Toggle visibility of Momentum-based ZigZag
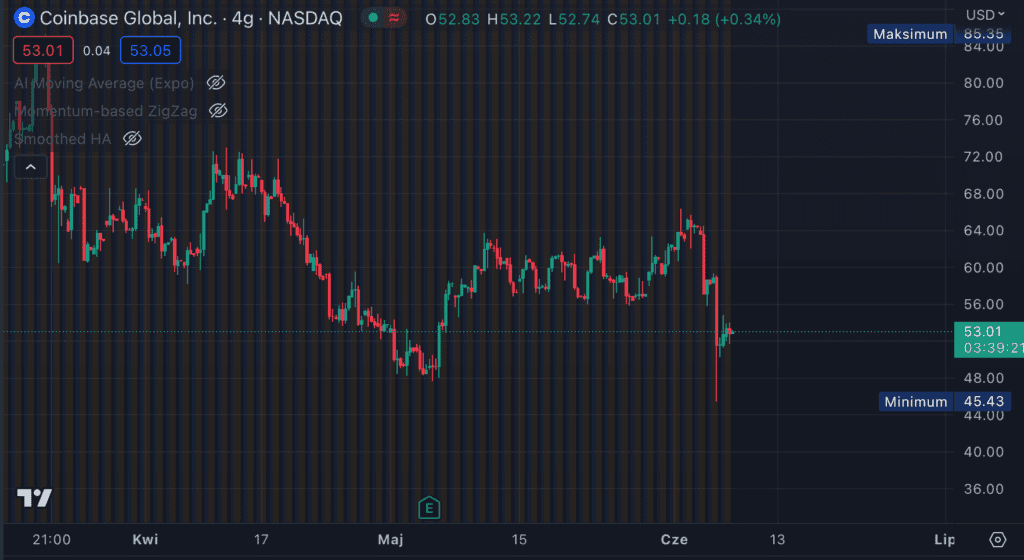 click(x=218, y=111)
